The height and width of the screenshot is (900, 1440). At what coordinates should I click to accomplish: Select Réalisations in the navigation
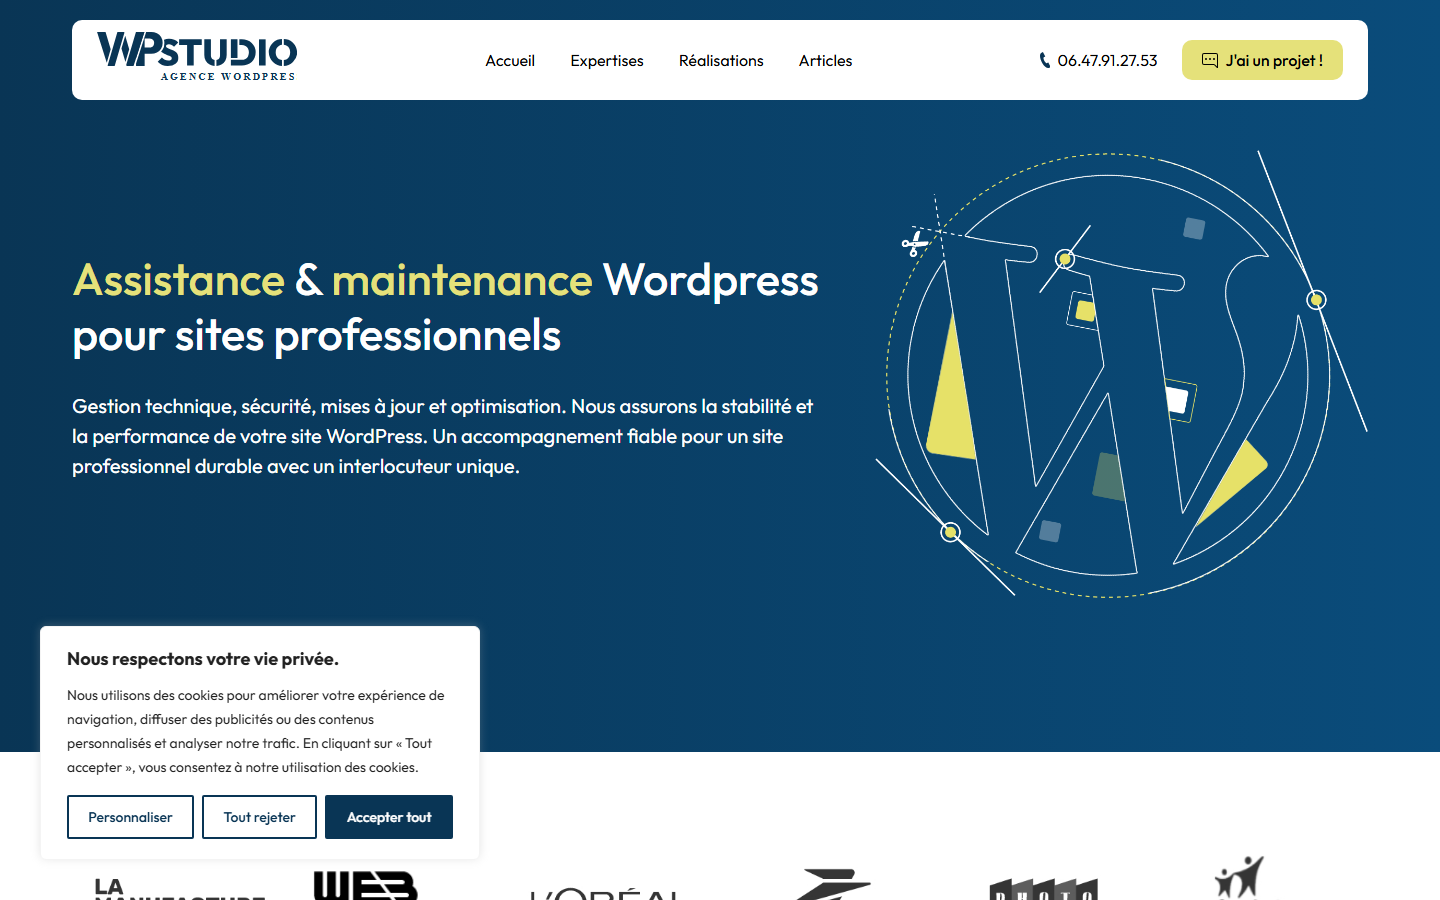pyautogui.click(x=721, y=61)
